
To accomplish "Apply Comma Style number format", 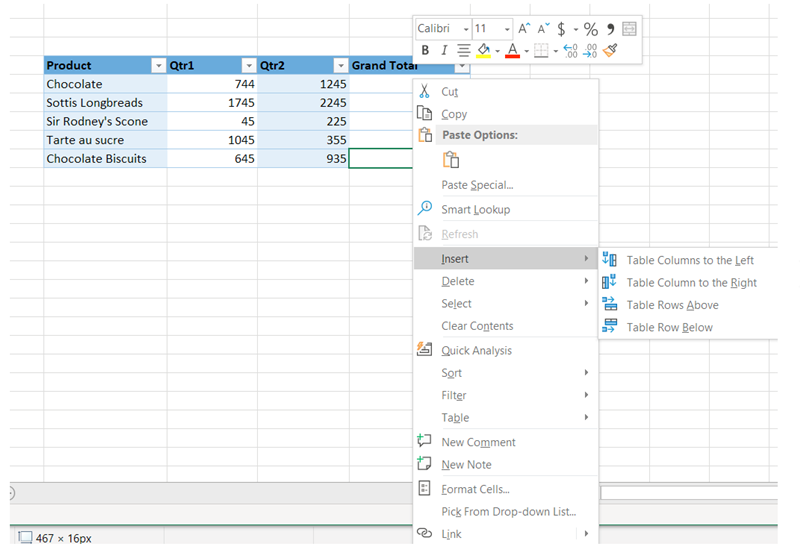I will point(610,29).
